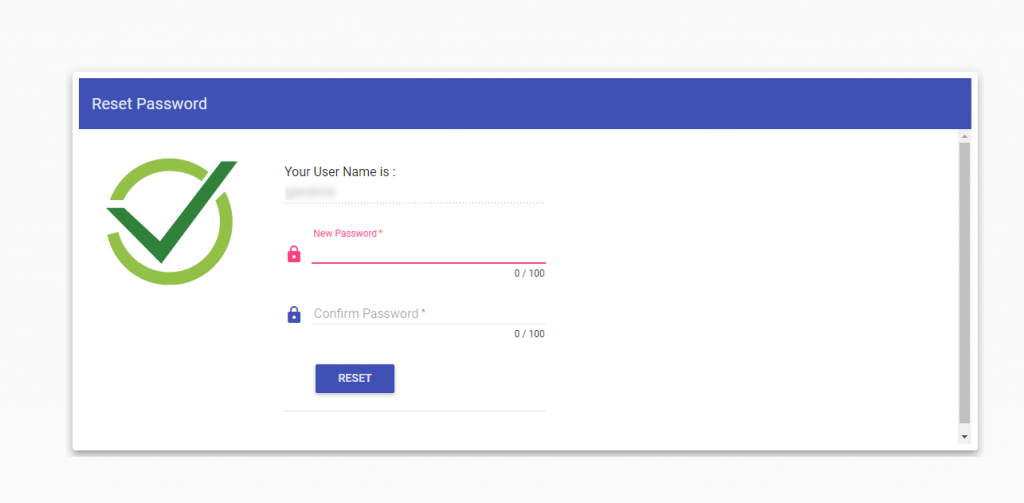Click the asterisk after Confirm Password placeholder

pyautogui.click(x=423, y=313)
